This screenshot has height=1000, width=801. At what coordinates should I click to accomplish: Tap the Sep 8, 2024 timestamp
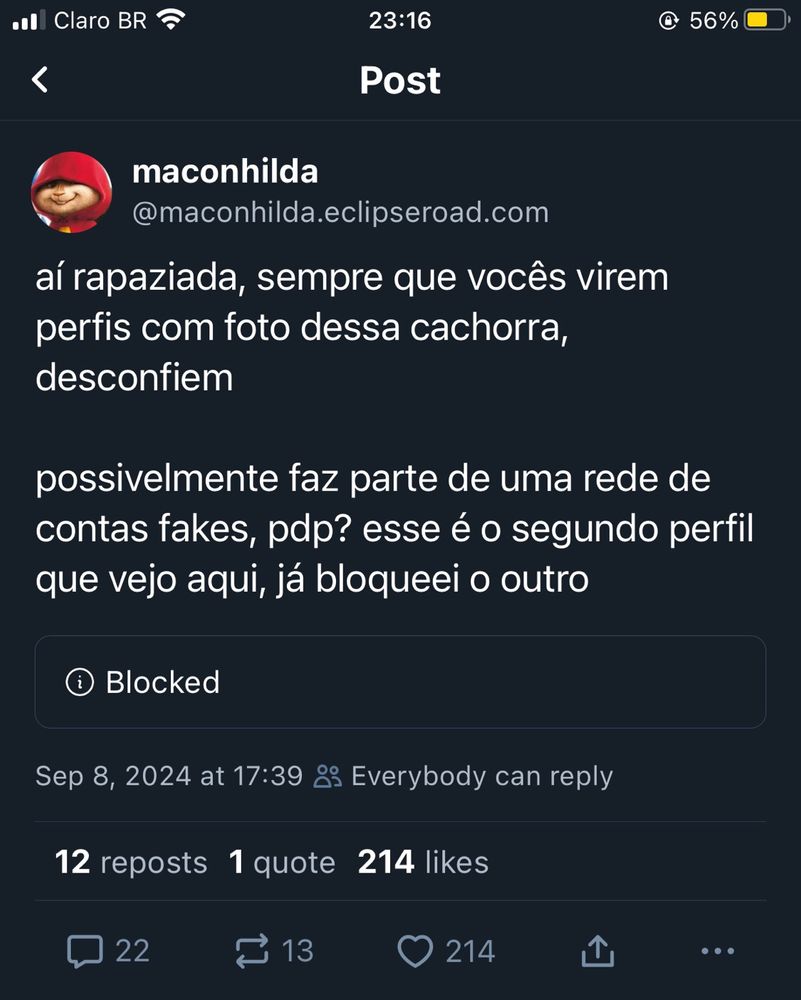click(x=168, y=776)
